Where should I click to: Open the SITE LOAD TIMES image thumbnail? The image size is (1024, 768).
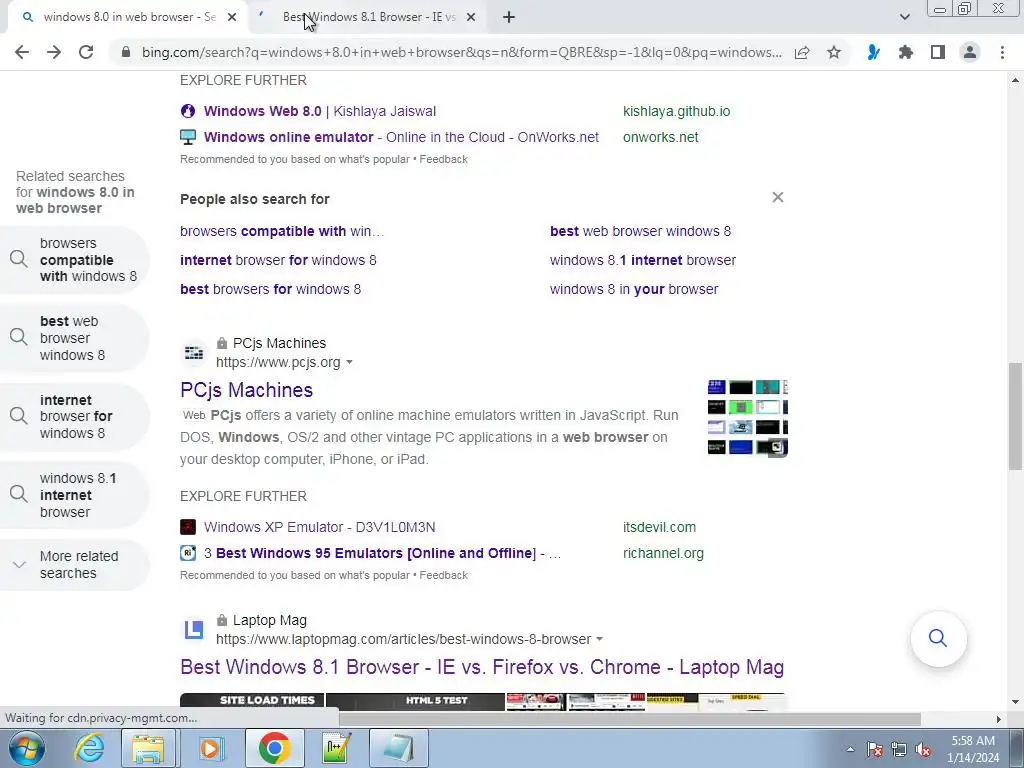click(252, 701)
